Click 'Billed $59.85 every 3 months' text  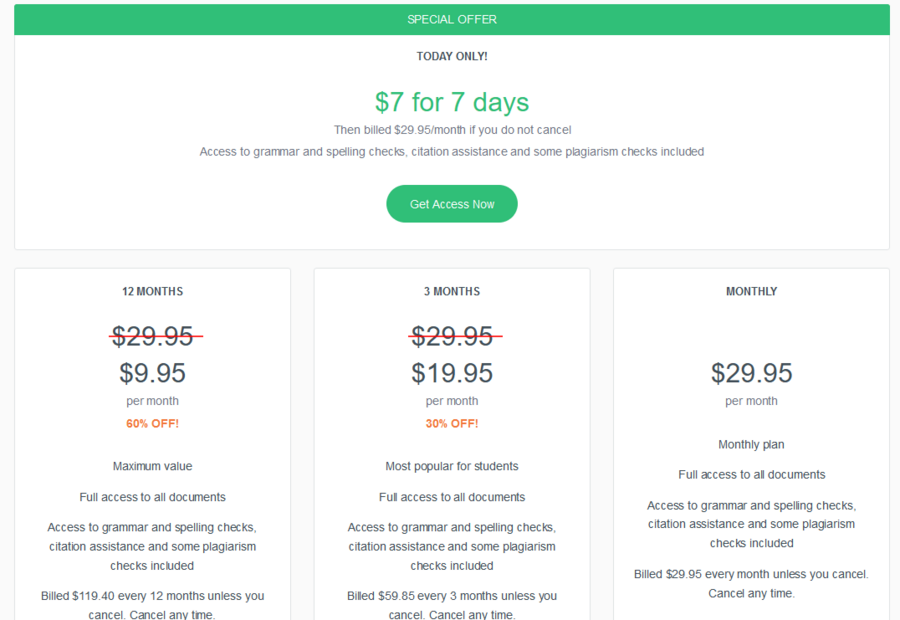(x=452, y=596)
